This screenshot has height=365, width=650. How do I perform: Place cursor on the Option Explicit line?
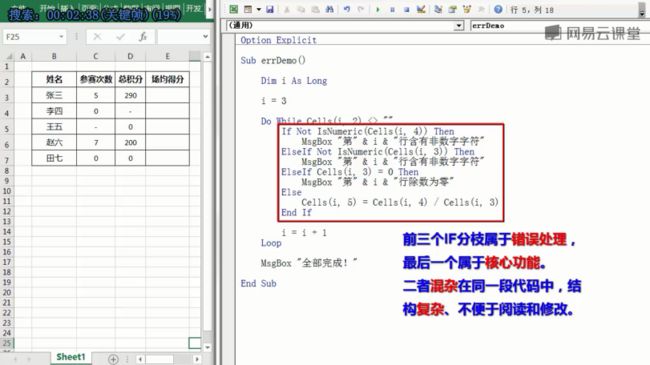coord(278,40)
